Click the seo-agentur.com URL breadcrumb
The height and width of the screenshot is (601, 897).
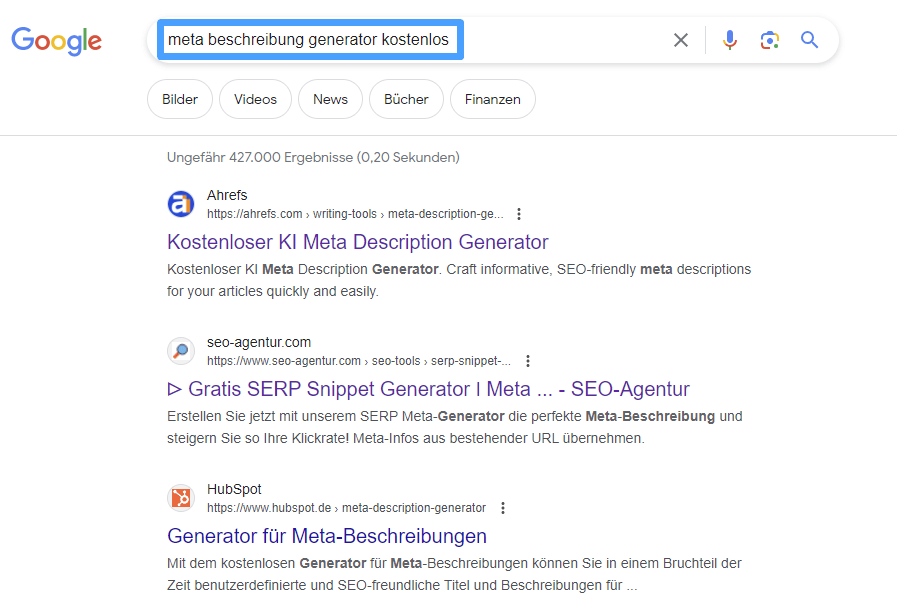pos(359,361)
